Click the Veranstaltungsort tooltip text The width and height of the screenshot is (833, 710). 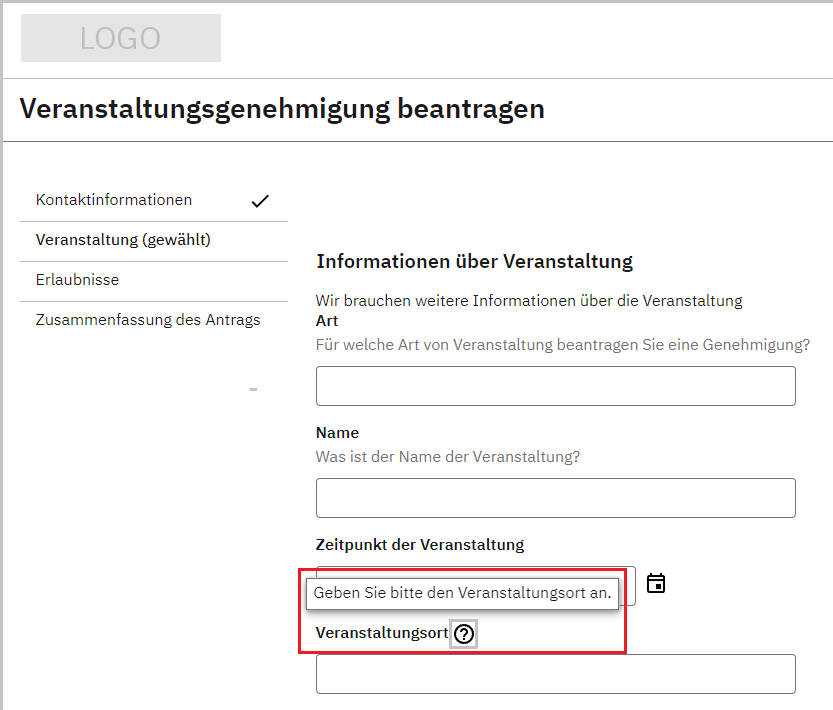point(461,592)
